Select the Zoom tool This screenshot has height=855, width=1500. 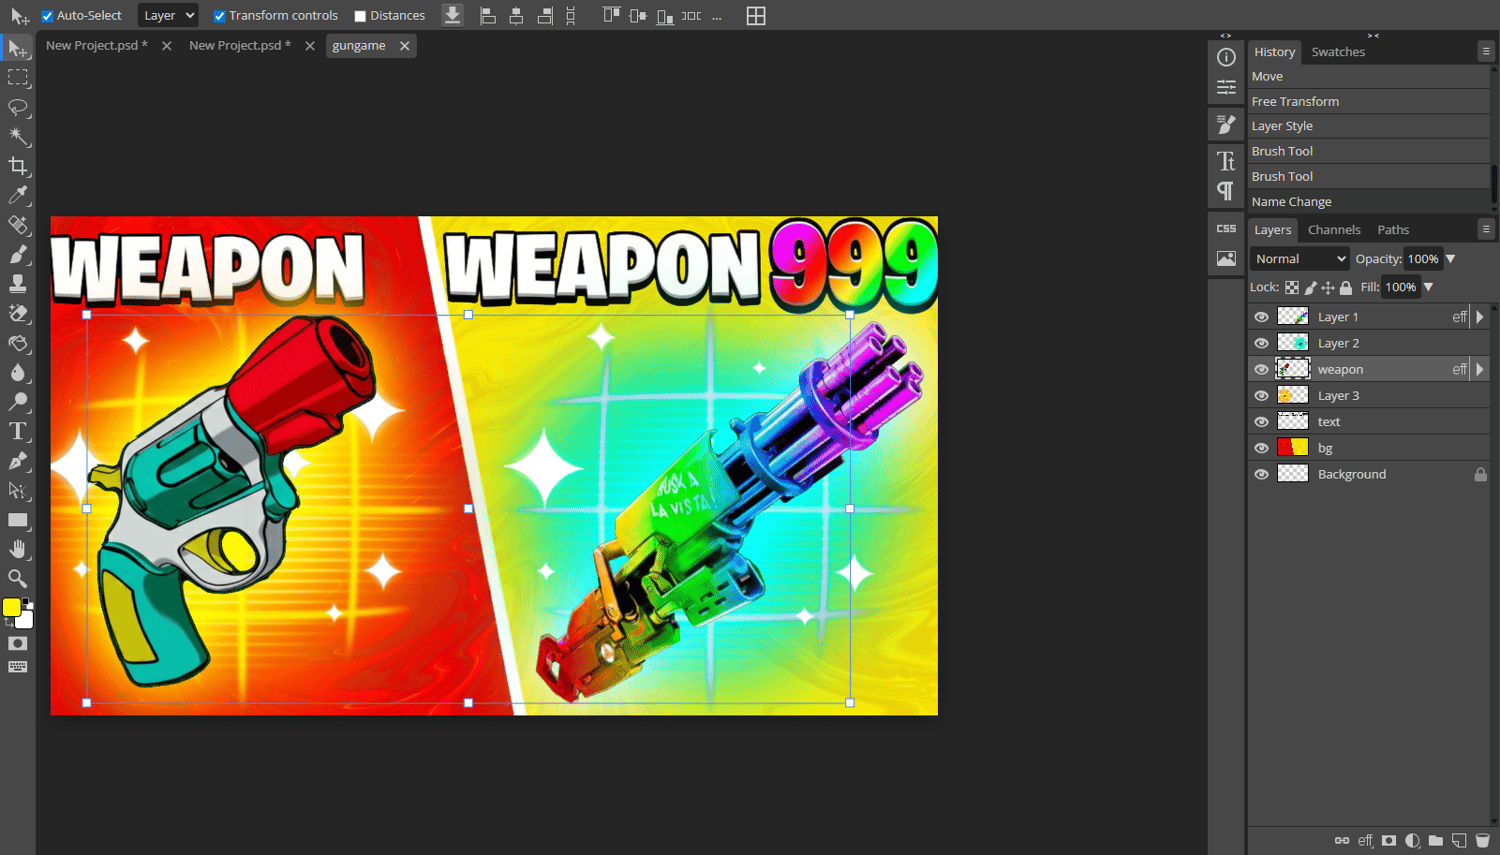(18, 578)
